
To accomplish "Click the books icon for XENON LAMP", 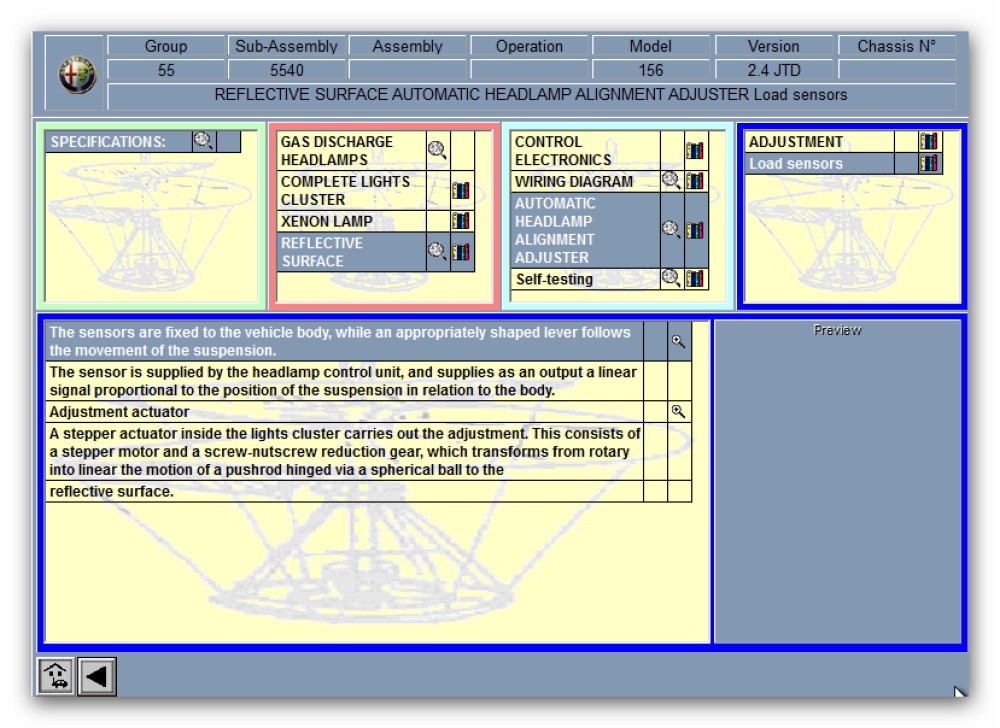I will tap(461, 221).
